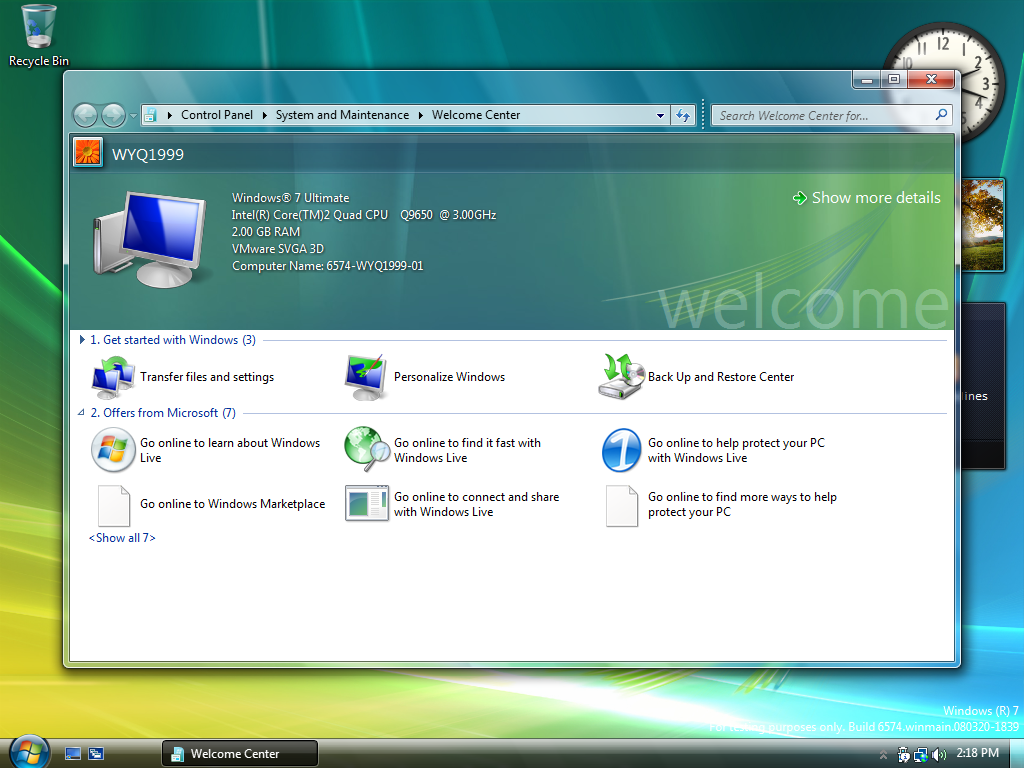This screenshot has height=768, width=1024.
Task: Collapse the Offers from Microsoft section
Action: tap(82, 413)
